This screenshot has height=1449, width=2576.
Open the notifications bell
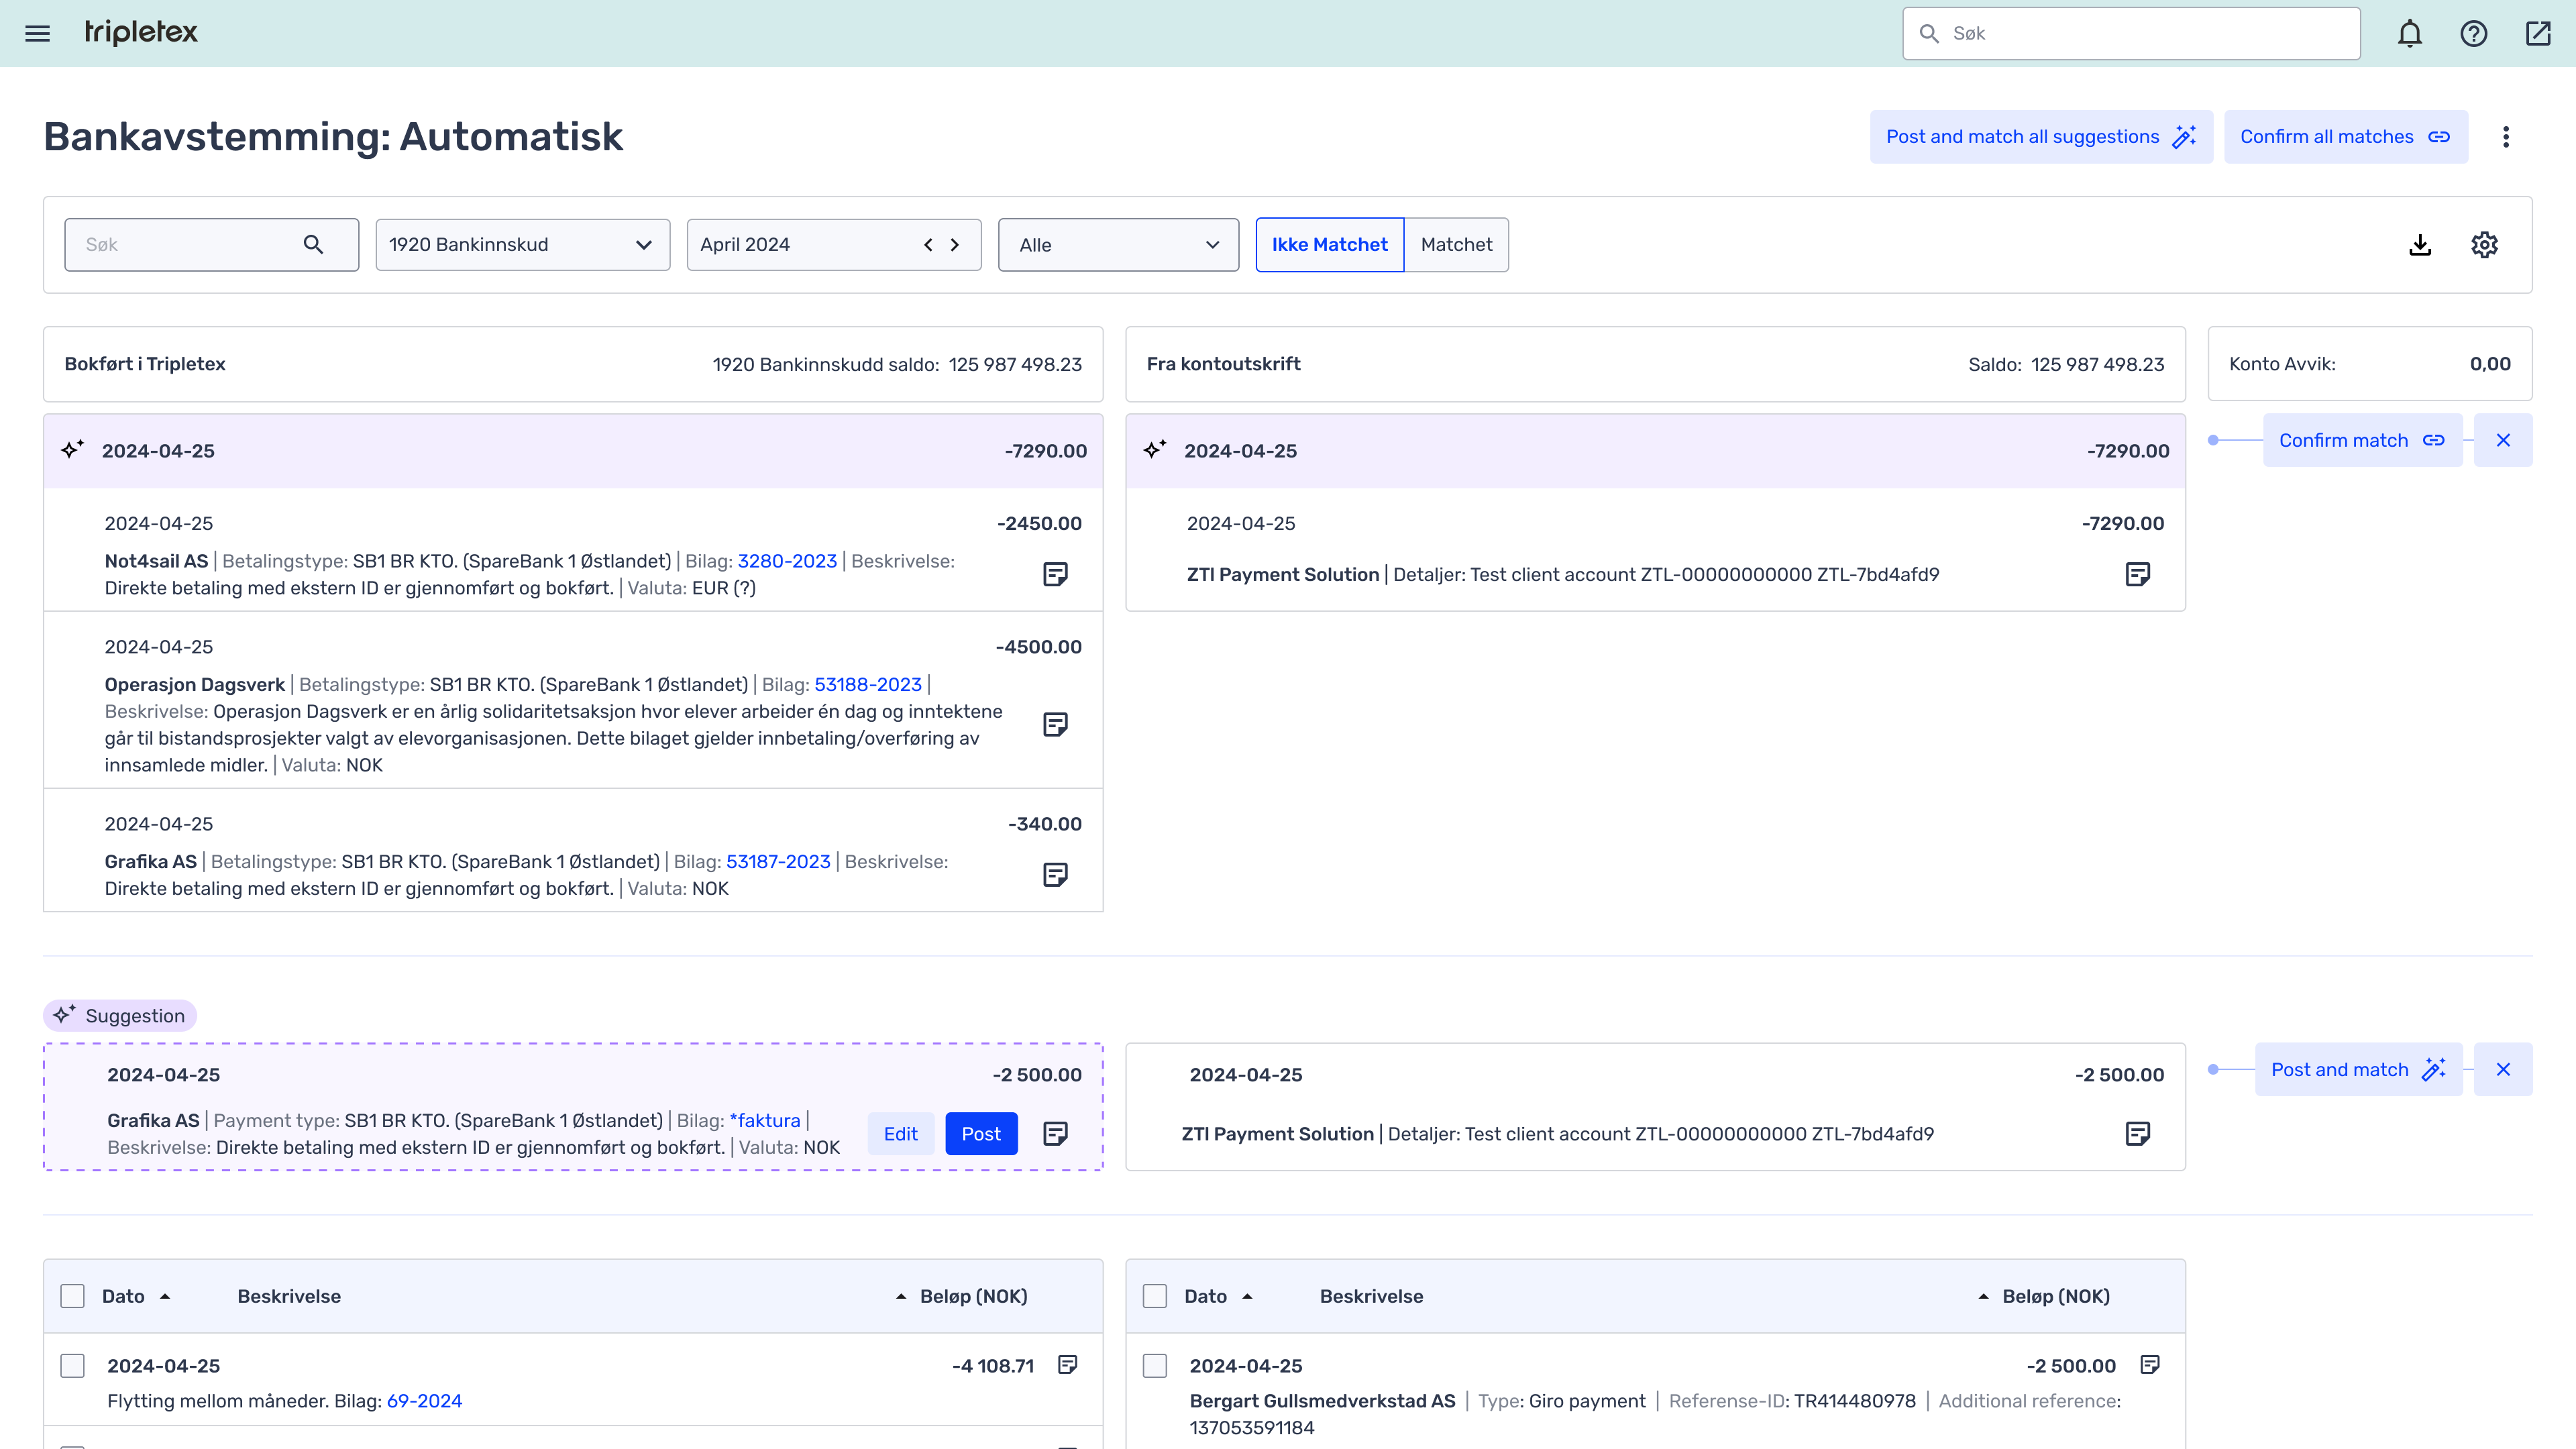[x=2410, y=33]
